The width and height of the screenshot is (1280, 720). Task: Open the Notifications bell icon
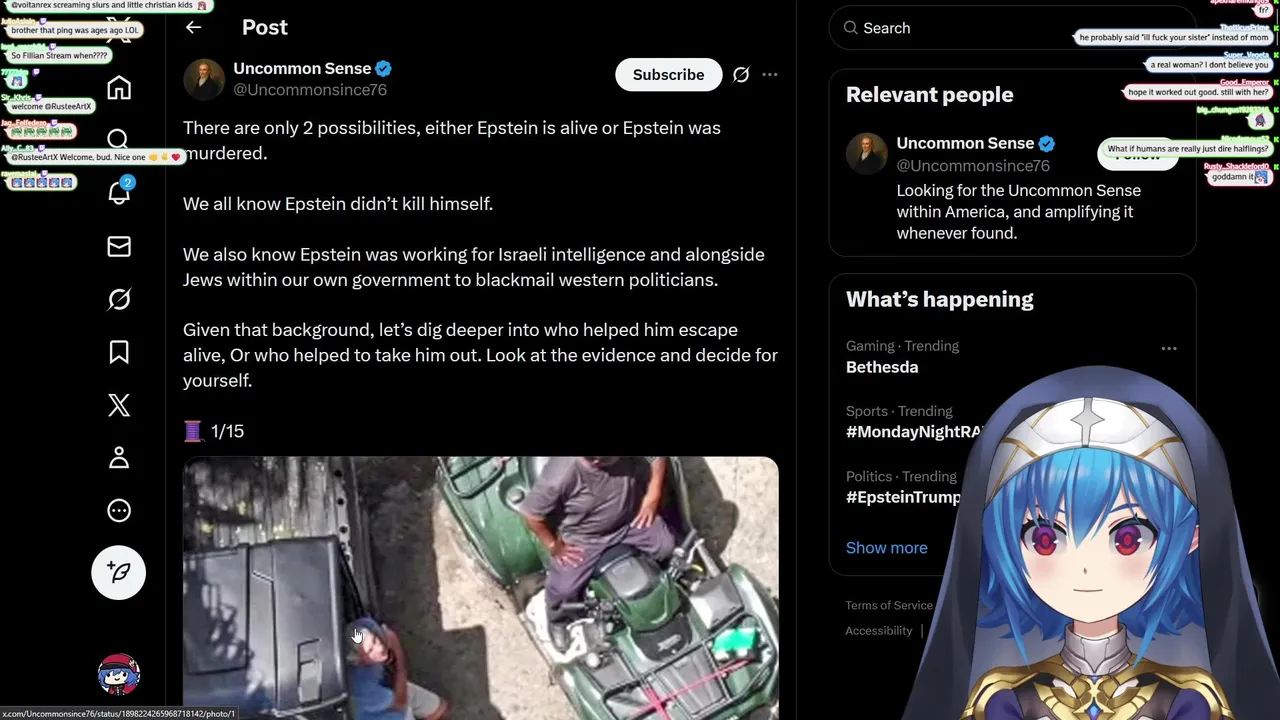(119, 193)
